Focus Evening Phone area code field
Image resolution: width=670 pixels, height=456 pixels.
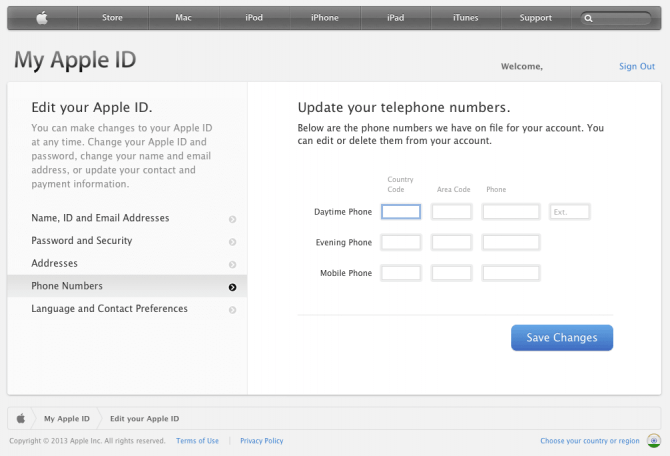coord(452,242)
